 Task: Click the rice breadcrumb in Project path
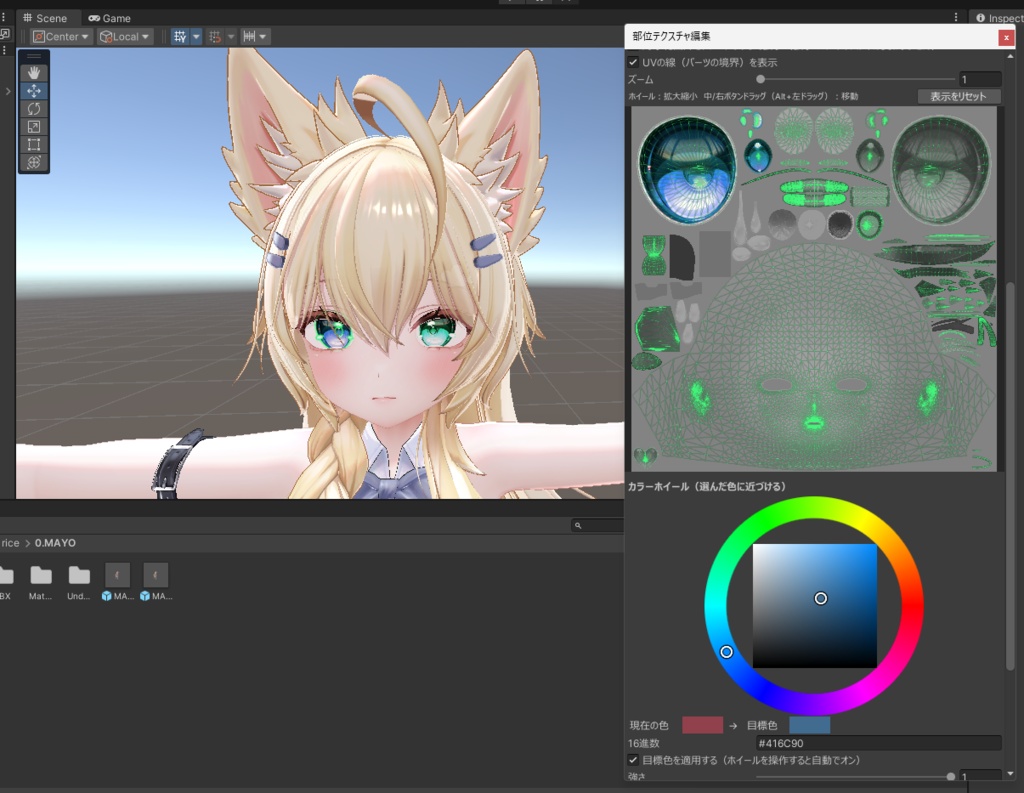[10, 543]
